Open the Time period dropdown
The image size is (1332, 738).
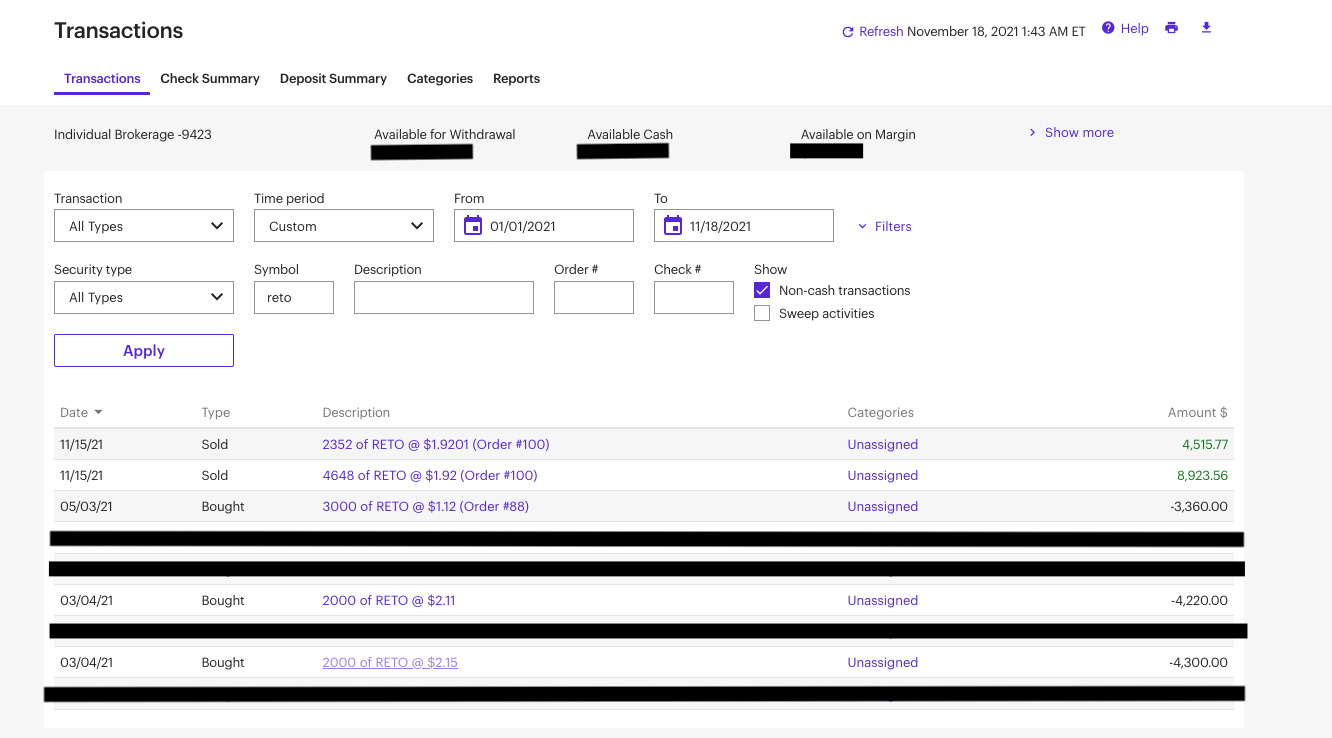pos(344,226)
